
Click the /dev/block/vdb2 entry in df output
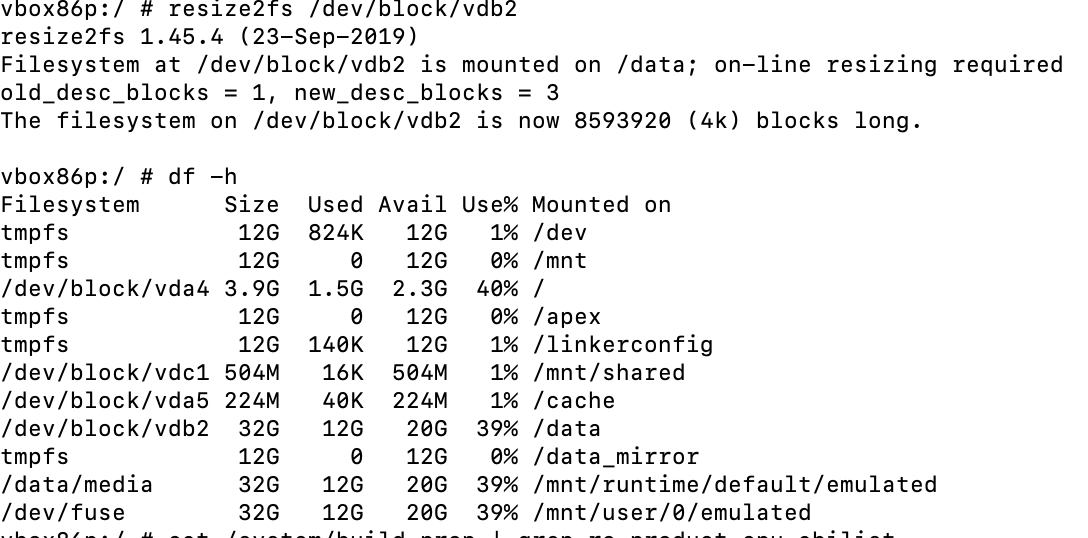coord(105,429)
